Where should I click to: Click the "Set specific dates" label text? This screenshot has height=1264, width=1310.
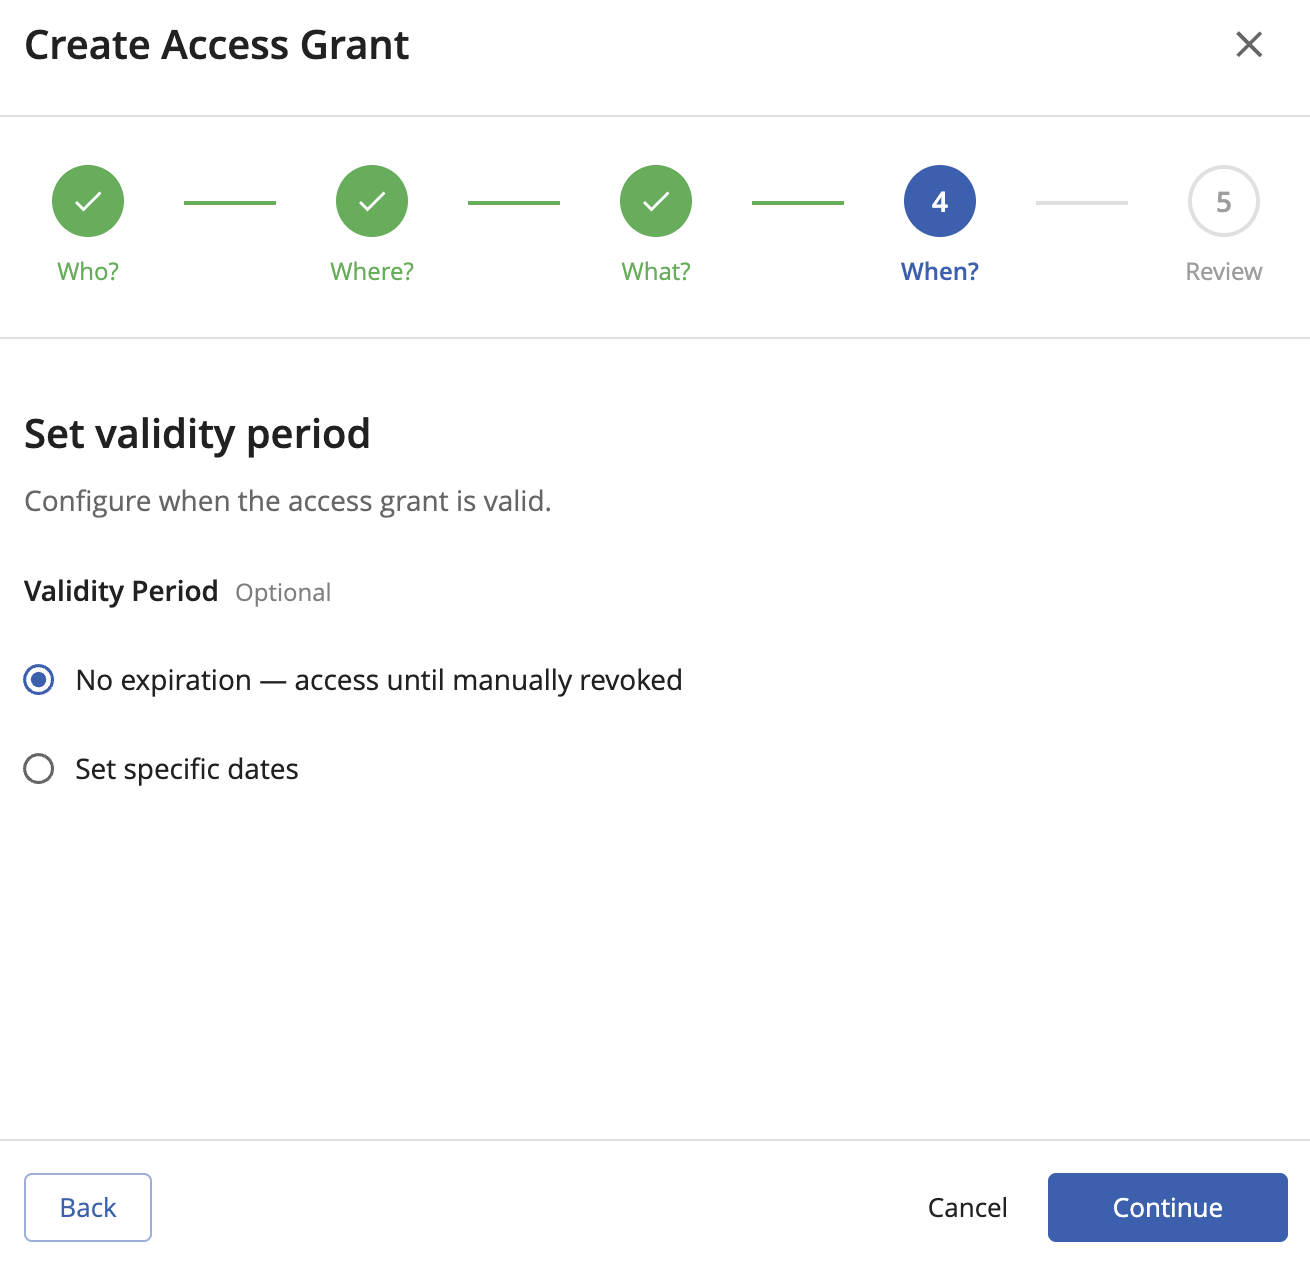[187, 769]
